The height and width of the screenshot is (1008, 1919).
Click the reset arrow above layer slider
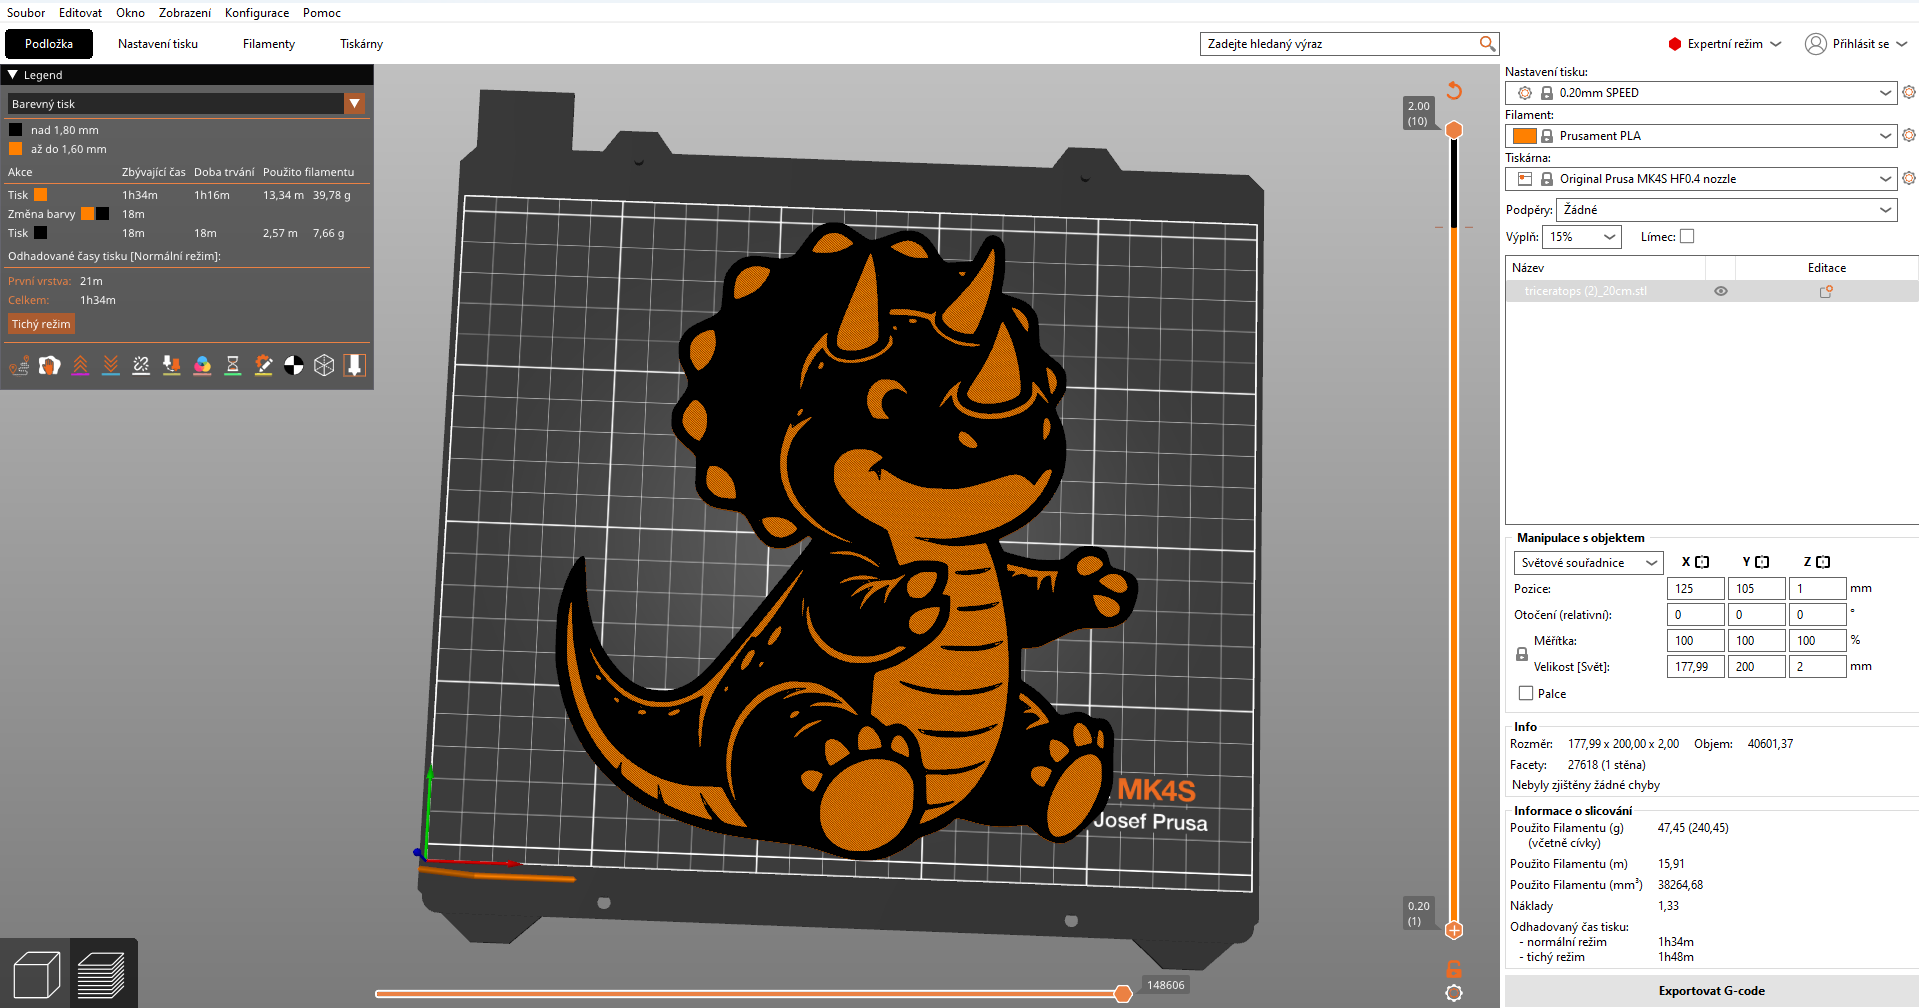[x=1454, y=91]
